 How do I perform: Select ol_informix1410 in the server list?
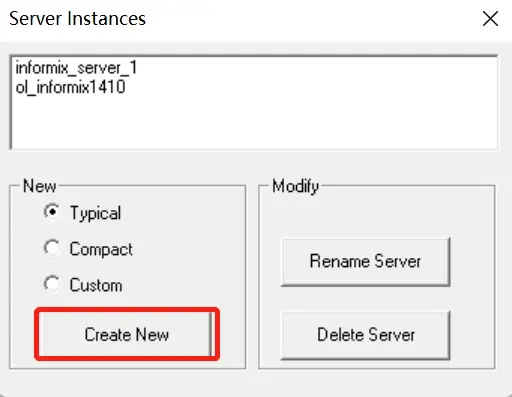(x=70, y=87)
